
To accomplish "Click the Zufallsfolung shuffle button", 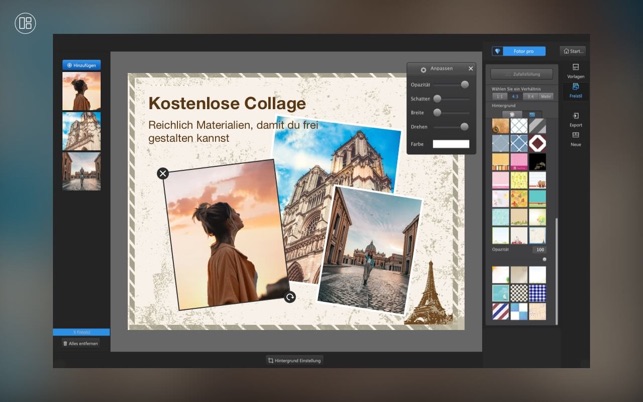I will [x=522, y=74].
